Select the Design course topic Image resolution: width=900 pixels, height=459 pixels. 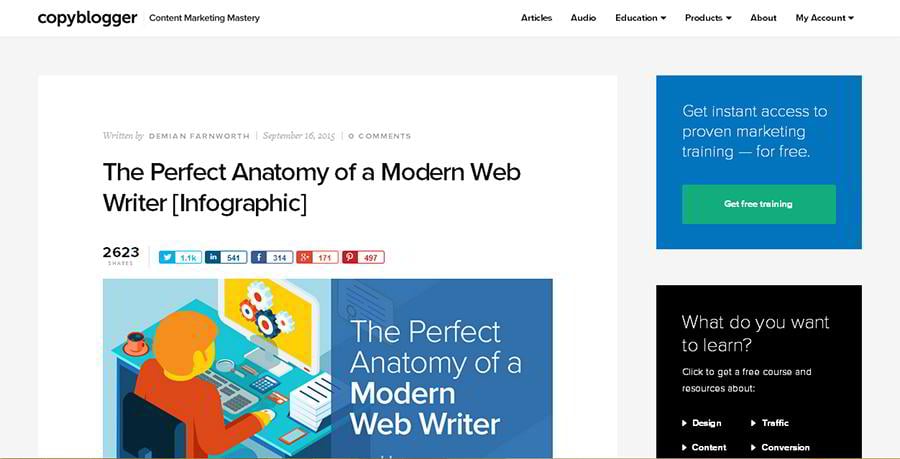pyautogui.click(x=706, y=423)
